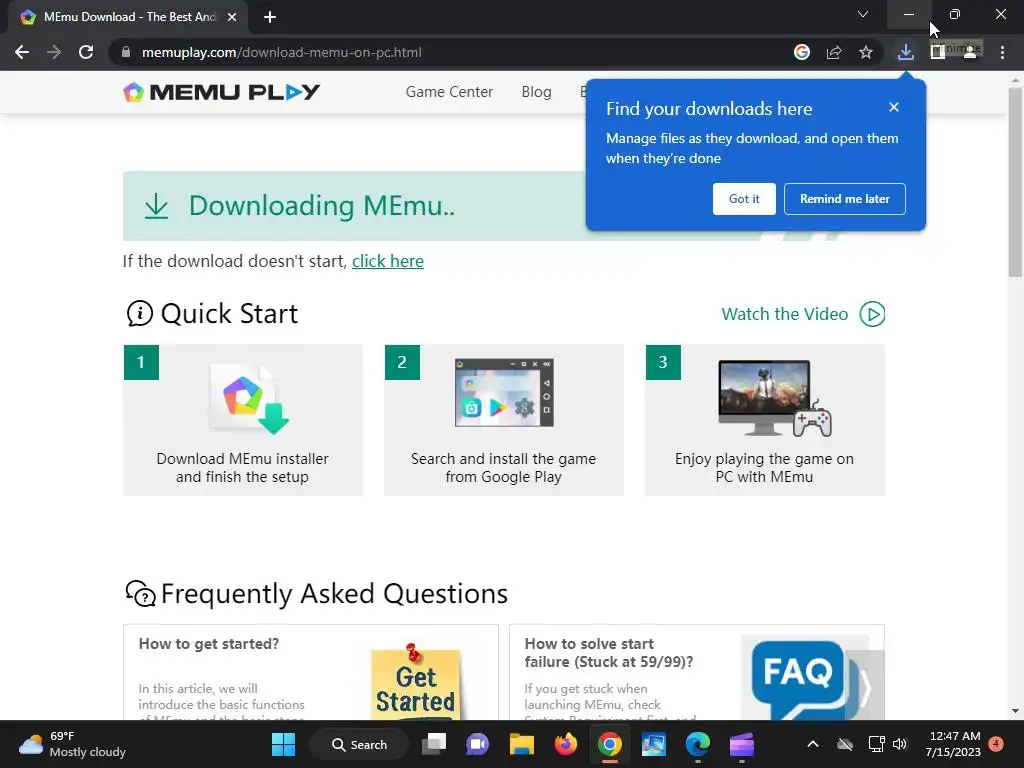
Task: Go back to the previous page
Action: coord(22,52)
